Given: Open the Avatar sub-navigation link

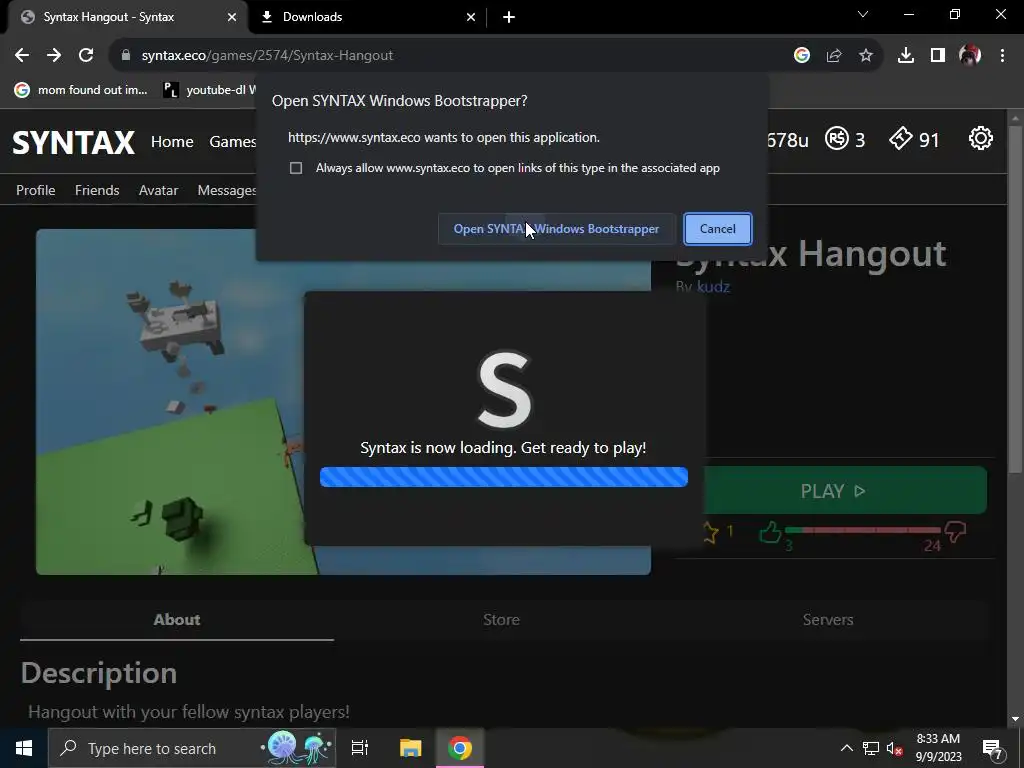Looking at the screenshot, I should pyautogui.click(x=158, y=190).
